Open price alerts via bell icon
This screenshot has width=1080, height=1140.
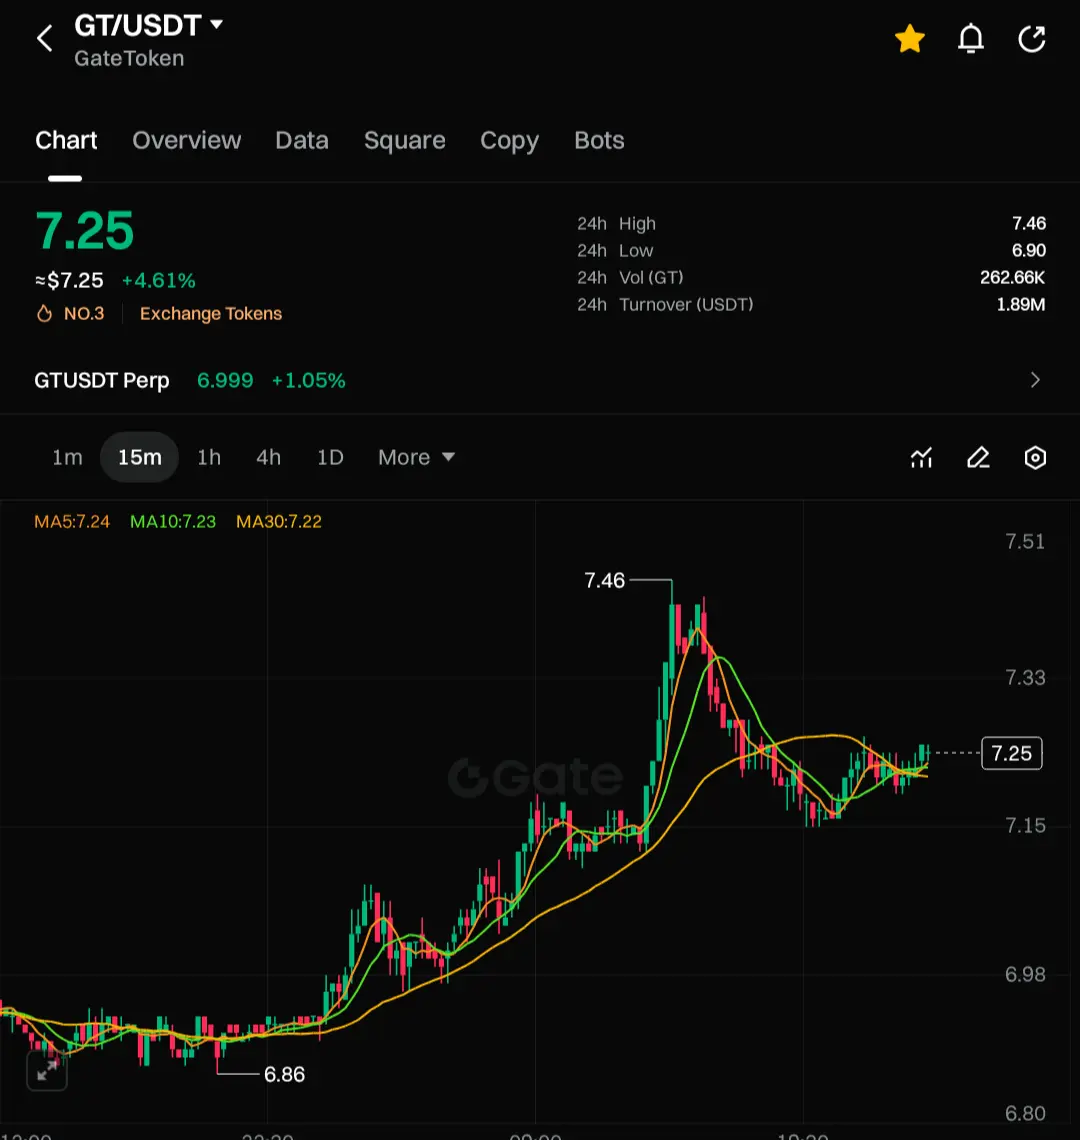[x=971, y=39]
